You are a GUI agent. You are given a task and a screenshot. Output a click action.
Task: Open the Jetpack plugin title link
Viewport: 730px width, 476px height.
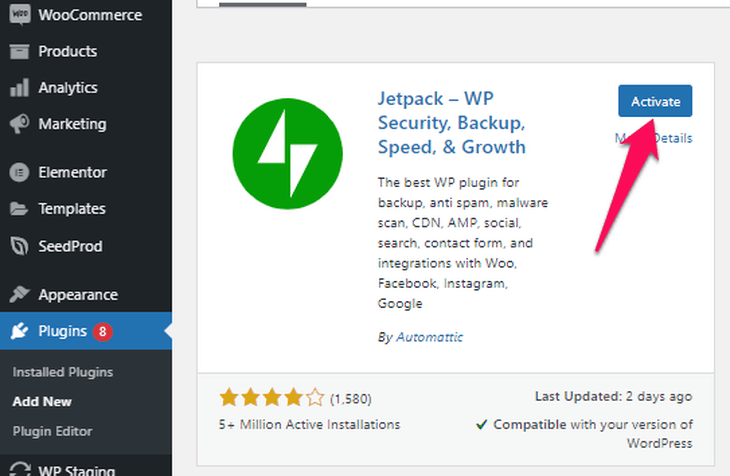[451, 124]
